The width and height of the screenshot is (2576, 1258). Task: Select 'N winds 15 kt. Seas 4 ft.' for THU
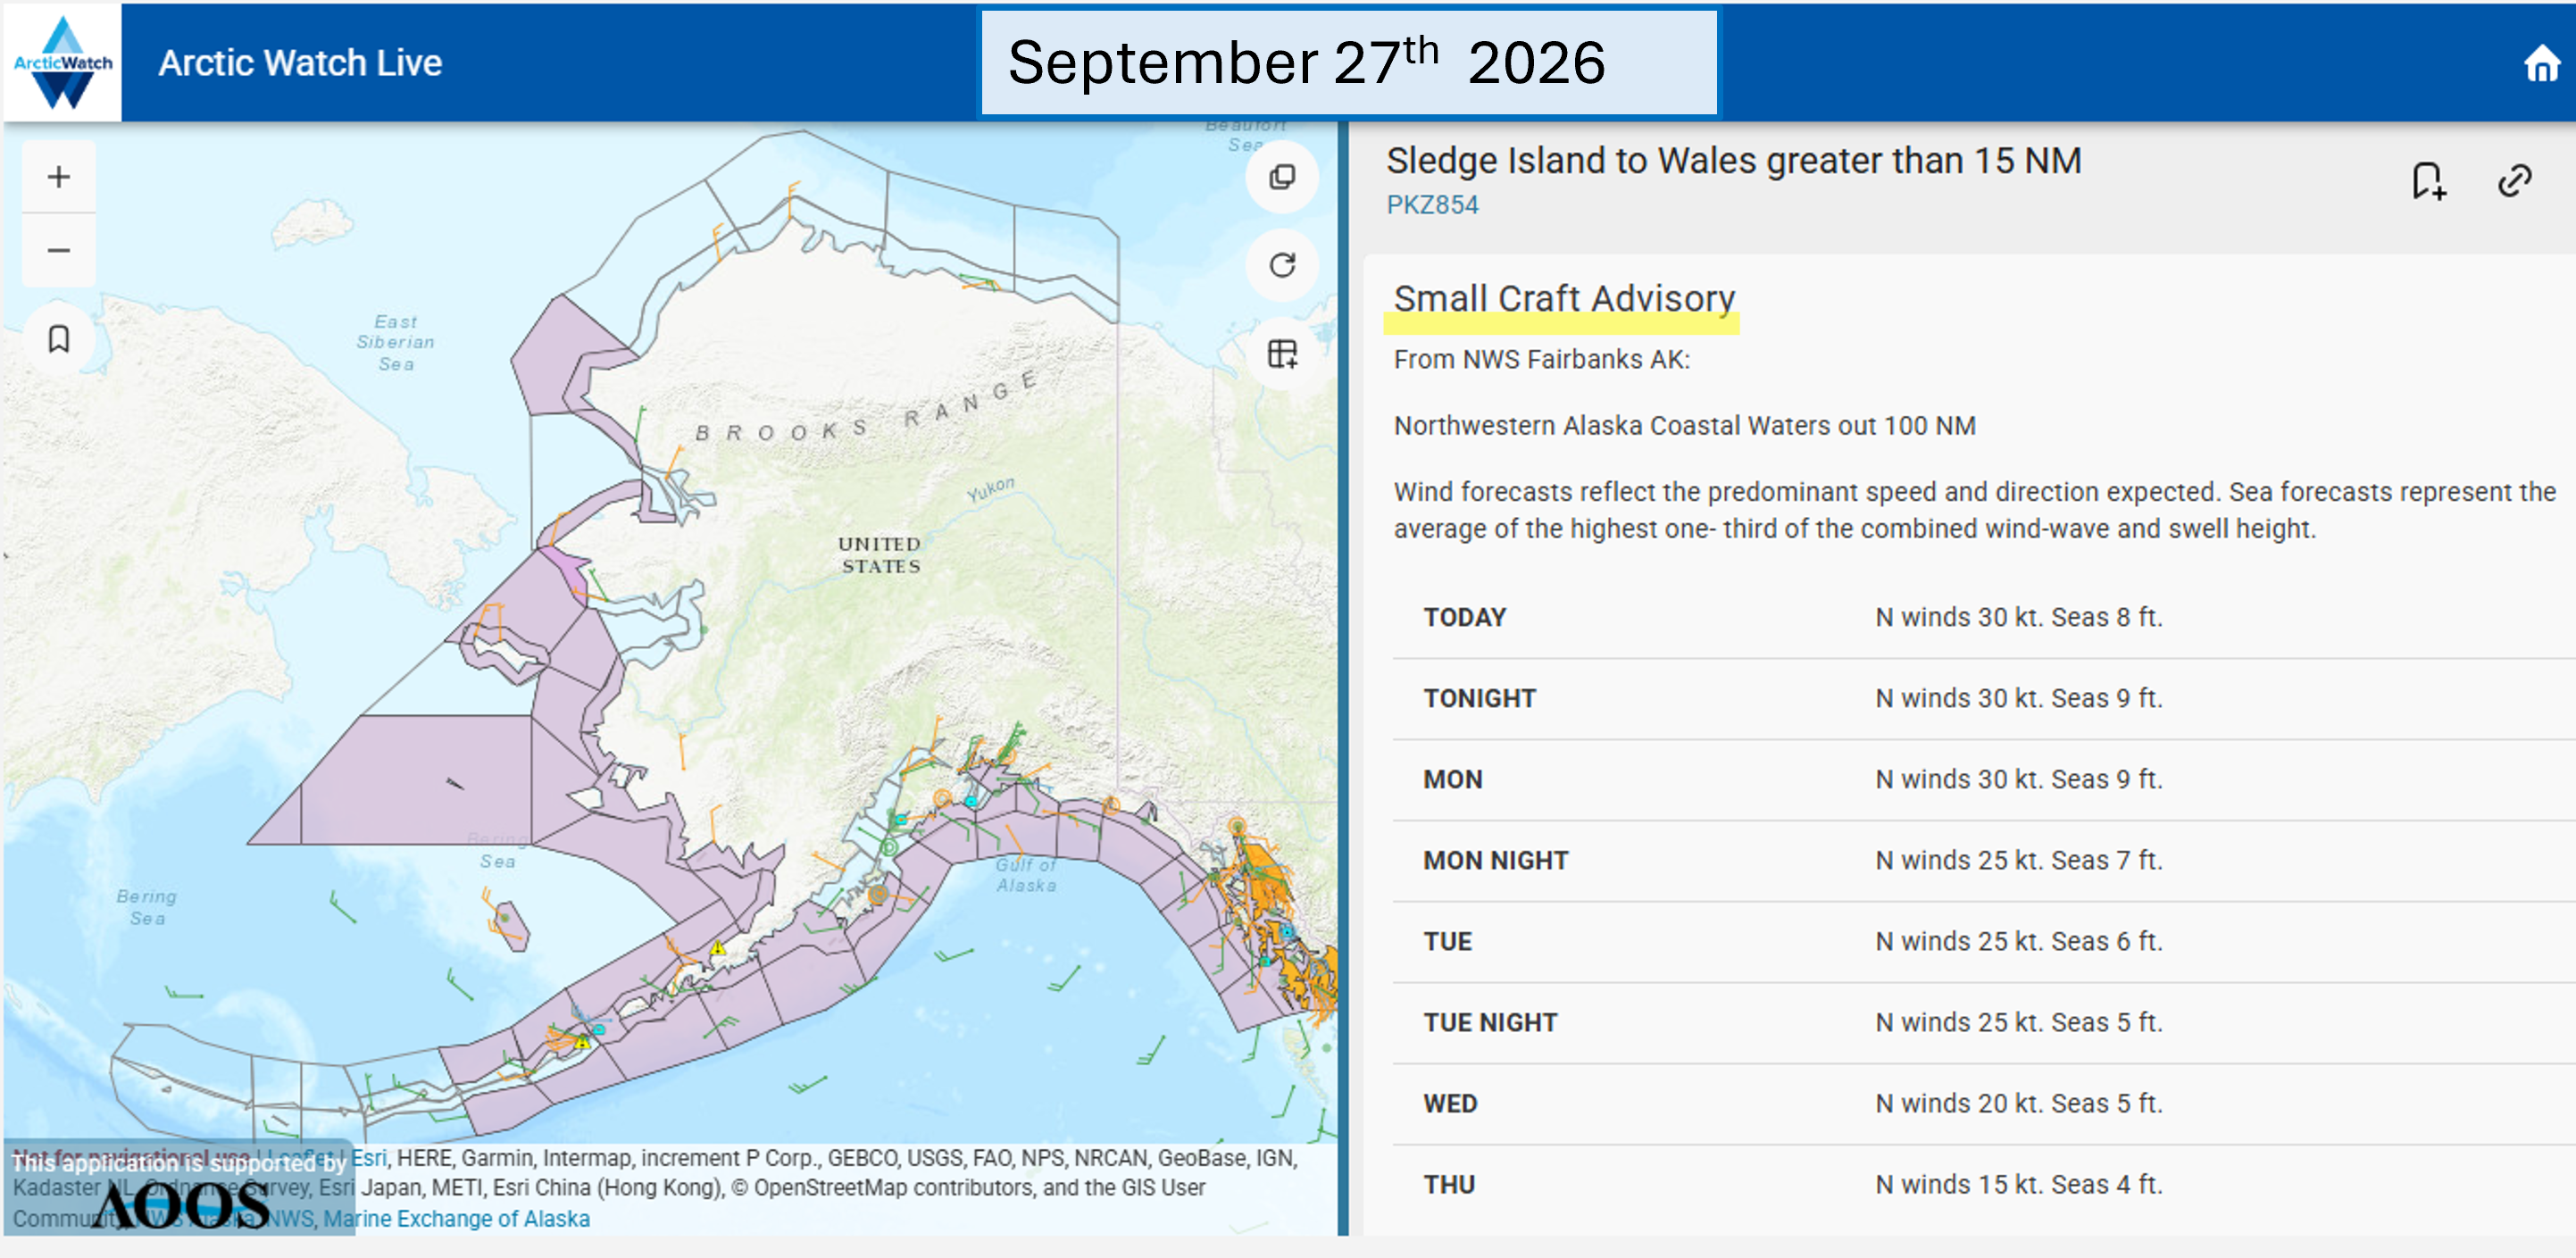click(x=2018, y=1184)
